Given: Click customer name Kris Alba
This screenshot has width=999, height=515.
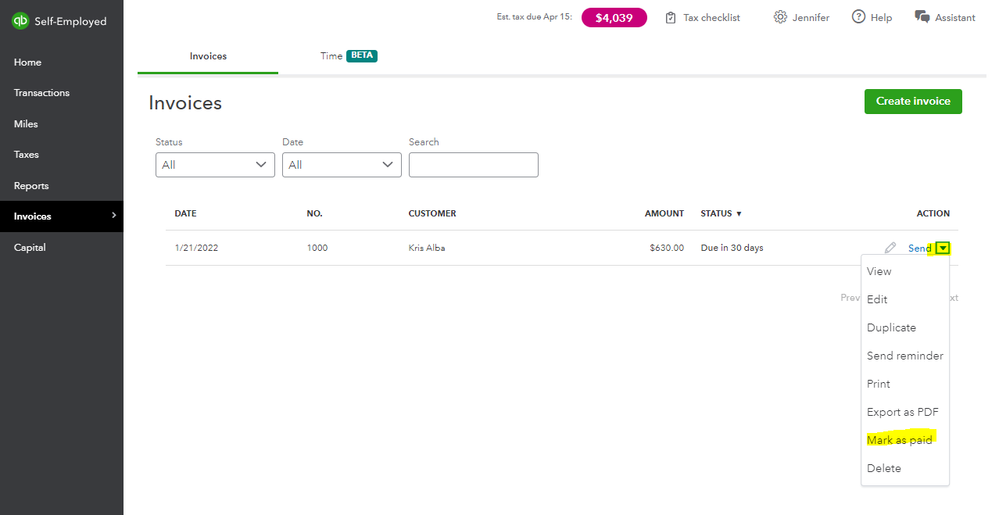Looking at the screenshot, I should [427, 248].
